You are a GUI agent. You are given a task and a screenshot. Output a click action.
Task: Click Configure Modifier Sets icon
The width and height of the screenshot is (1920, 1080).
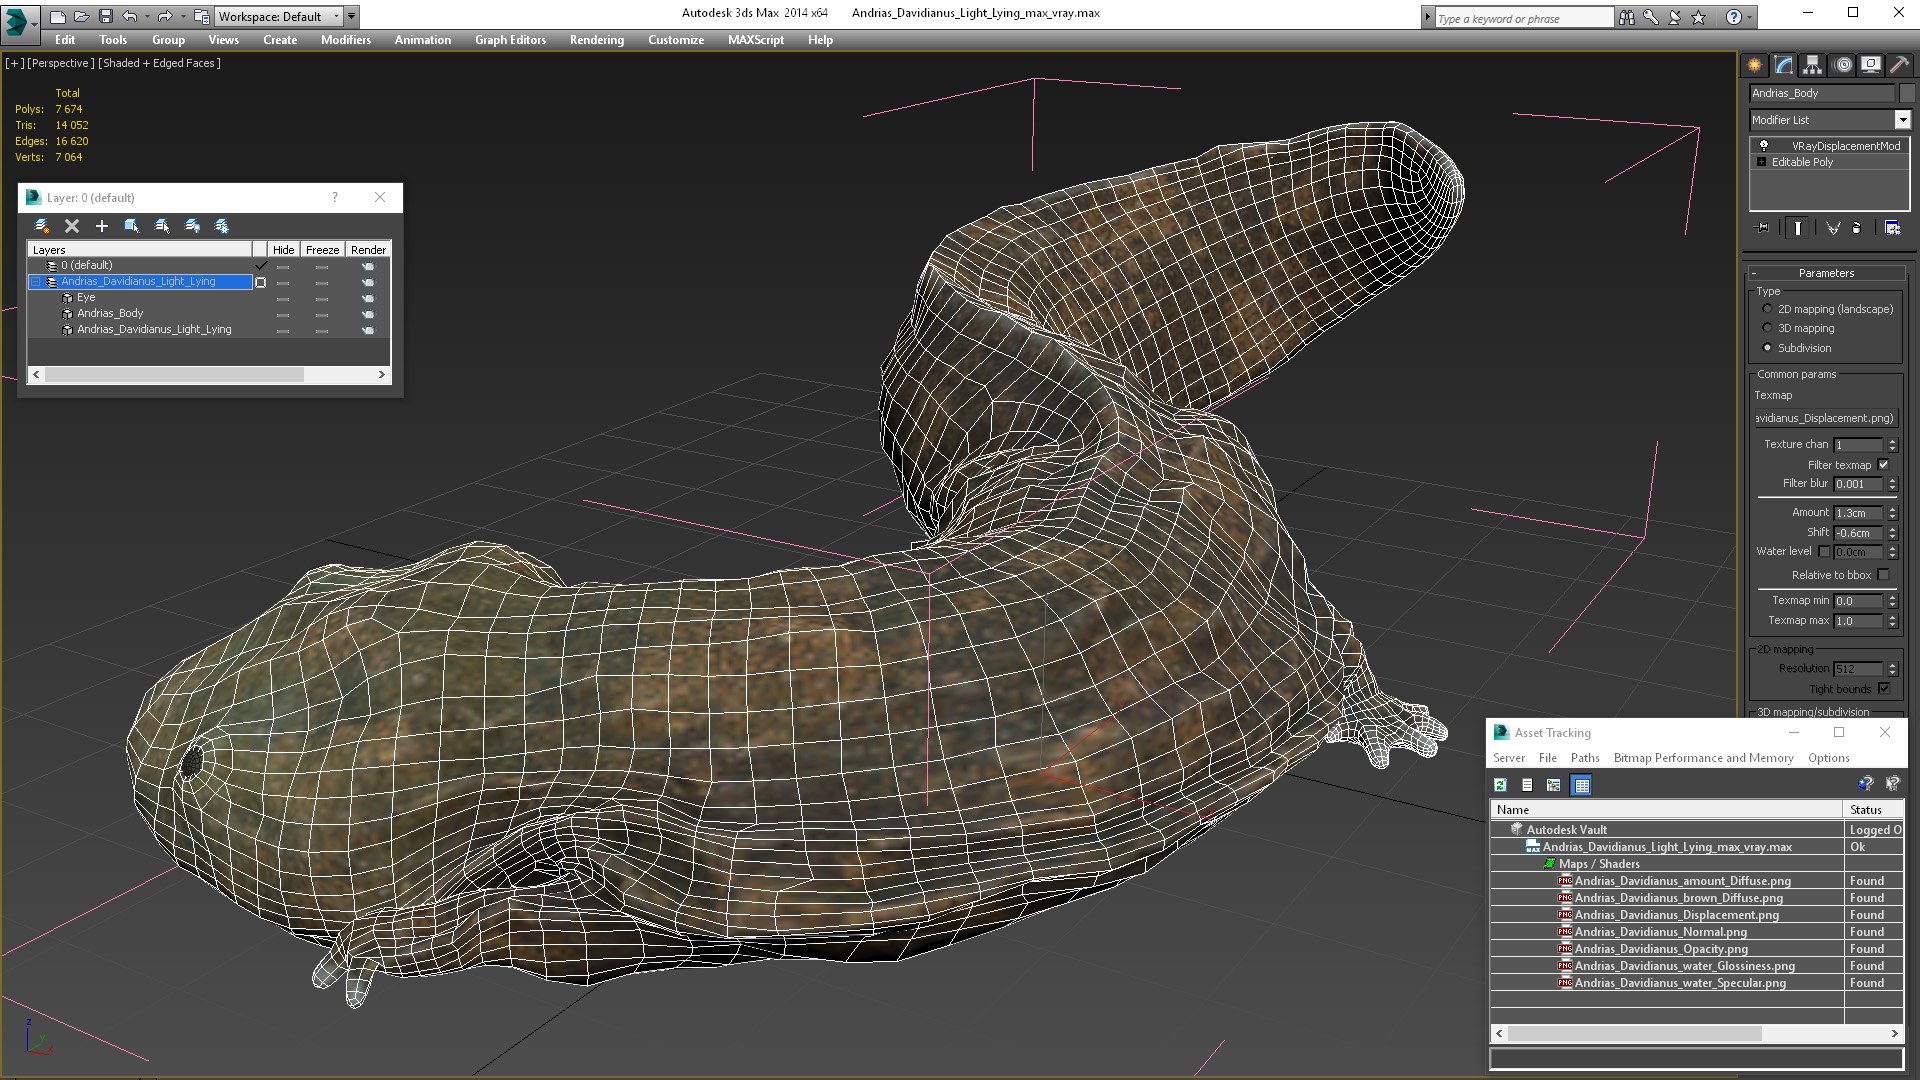(x=1892, y=228)
